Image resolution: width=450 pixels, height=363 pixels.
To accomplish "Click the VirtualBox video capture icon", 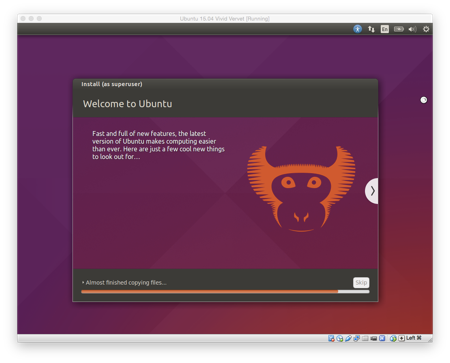I will [x=382, y=338].
